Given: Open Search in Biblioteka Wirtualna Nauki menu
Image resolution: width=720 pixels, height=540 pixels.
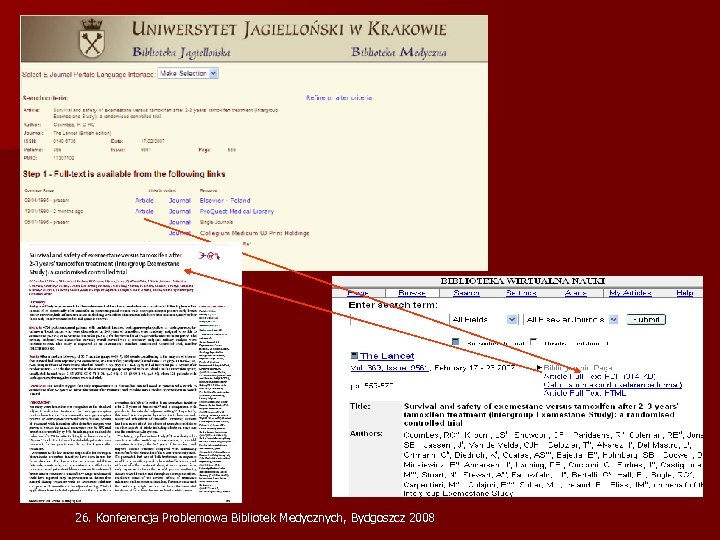Looking at the screenshot, I should pos(466,293).
